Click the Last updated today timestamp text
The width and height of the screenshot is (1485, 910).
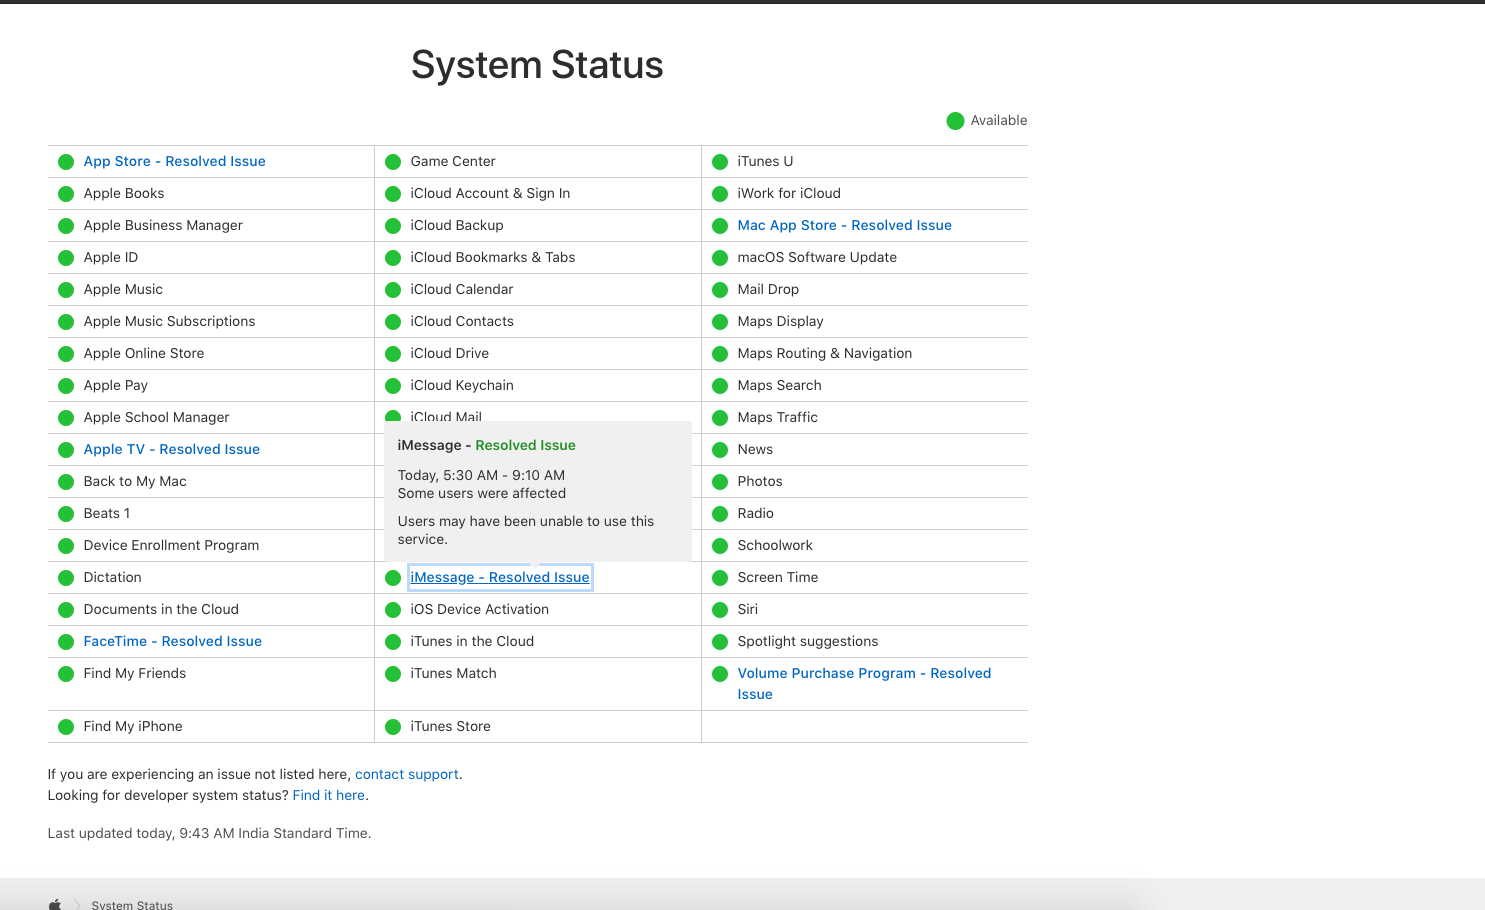(209, 833)
